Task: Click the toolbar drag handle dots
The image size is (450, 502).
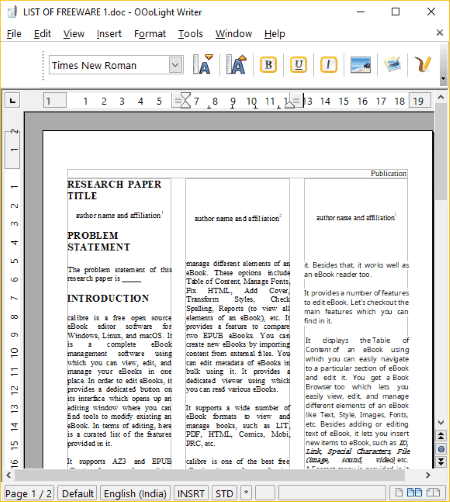Action: [x=43, y=65]
